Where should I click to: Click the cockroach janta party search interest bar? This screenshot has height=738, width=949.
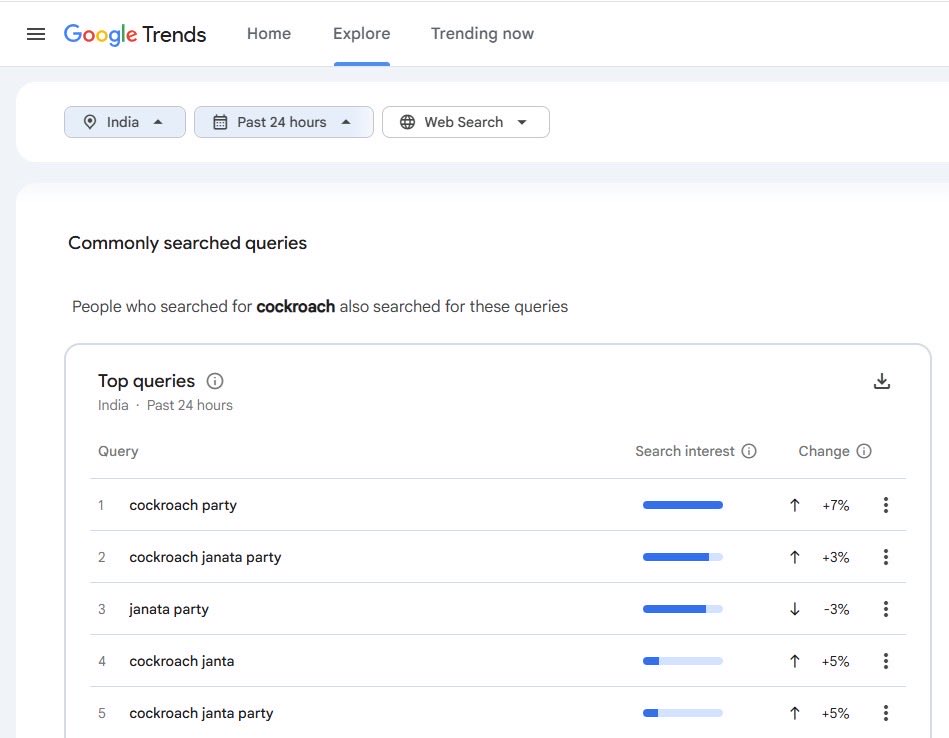[x=683, y=713]
